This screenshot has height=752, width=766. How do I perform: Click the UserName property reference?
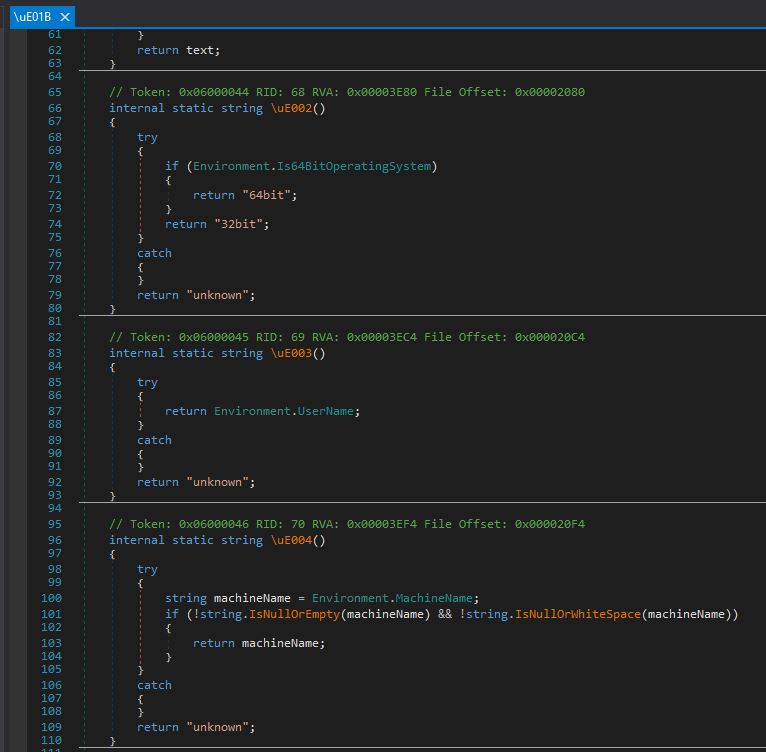tap(325, 411)
